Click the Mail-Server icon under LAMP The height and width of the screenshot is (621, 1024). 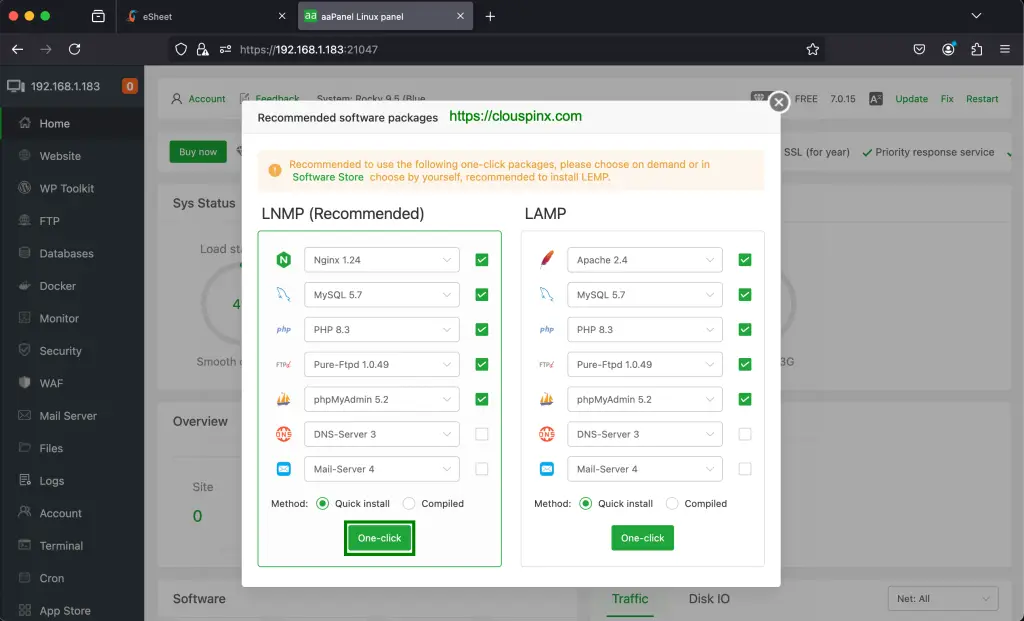[546, 468]
